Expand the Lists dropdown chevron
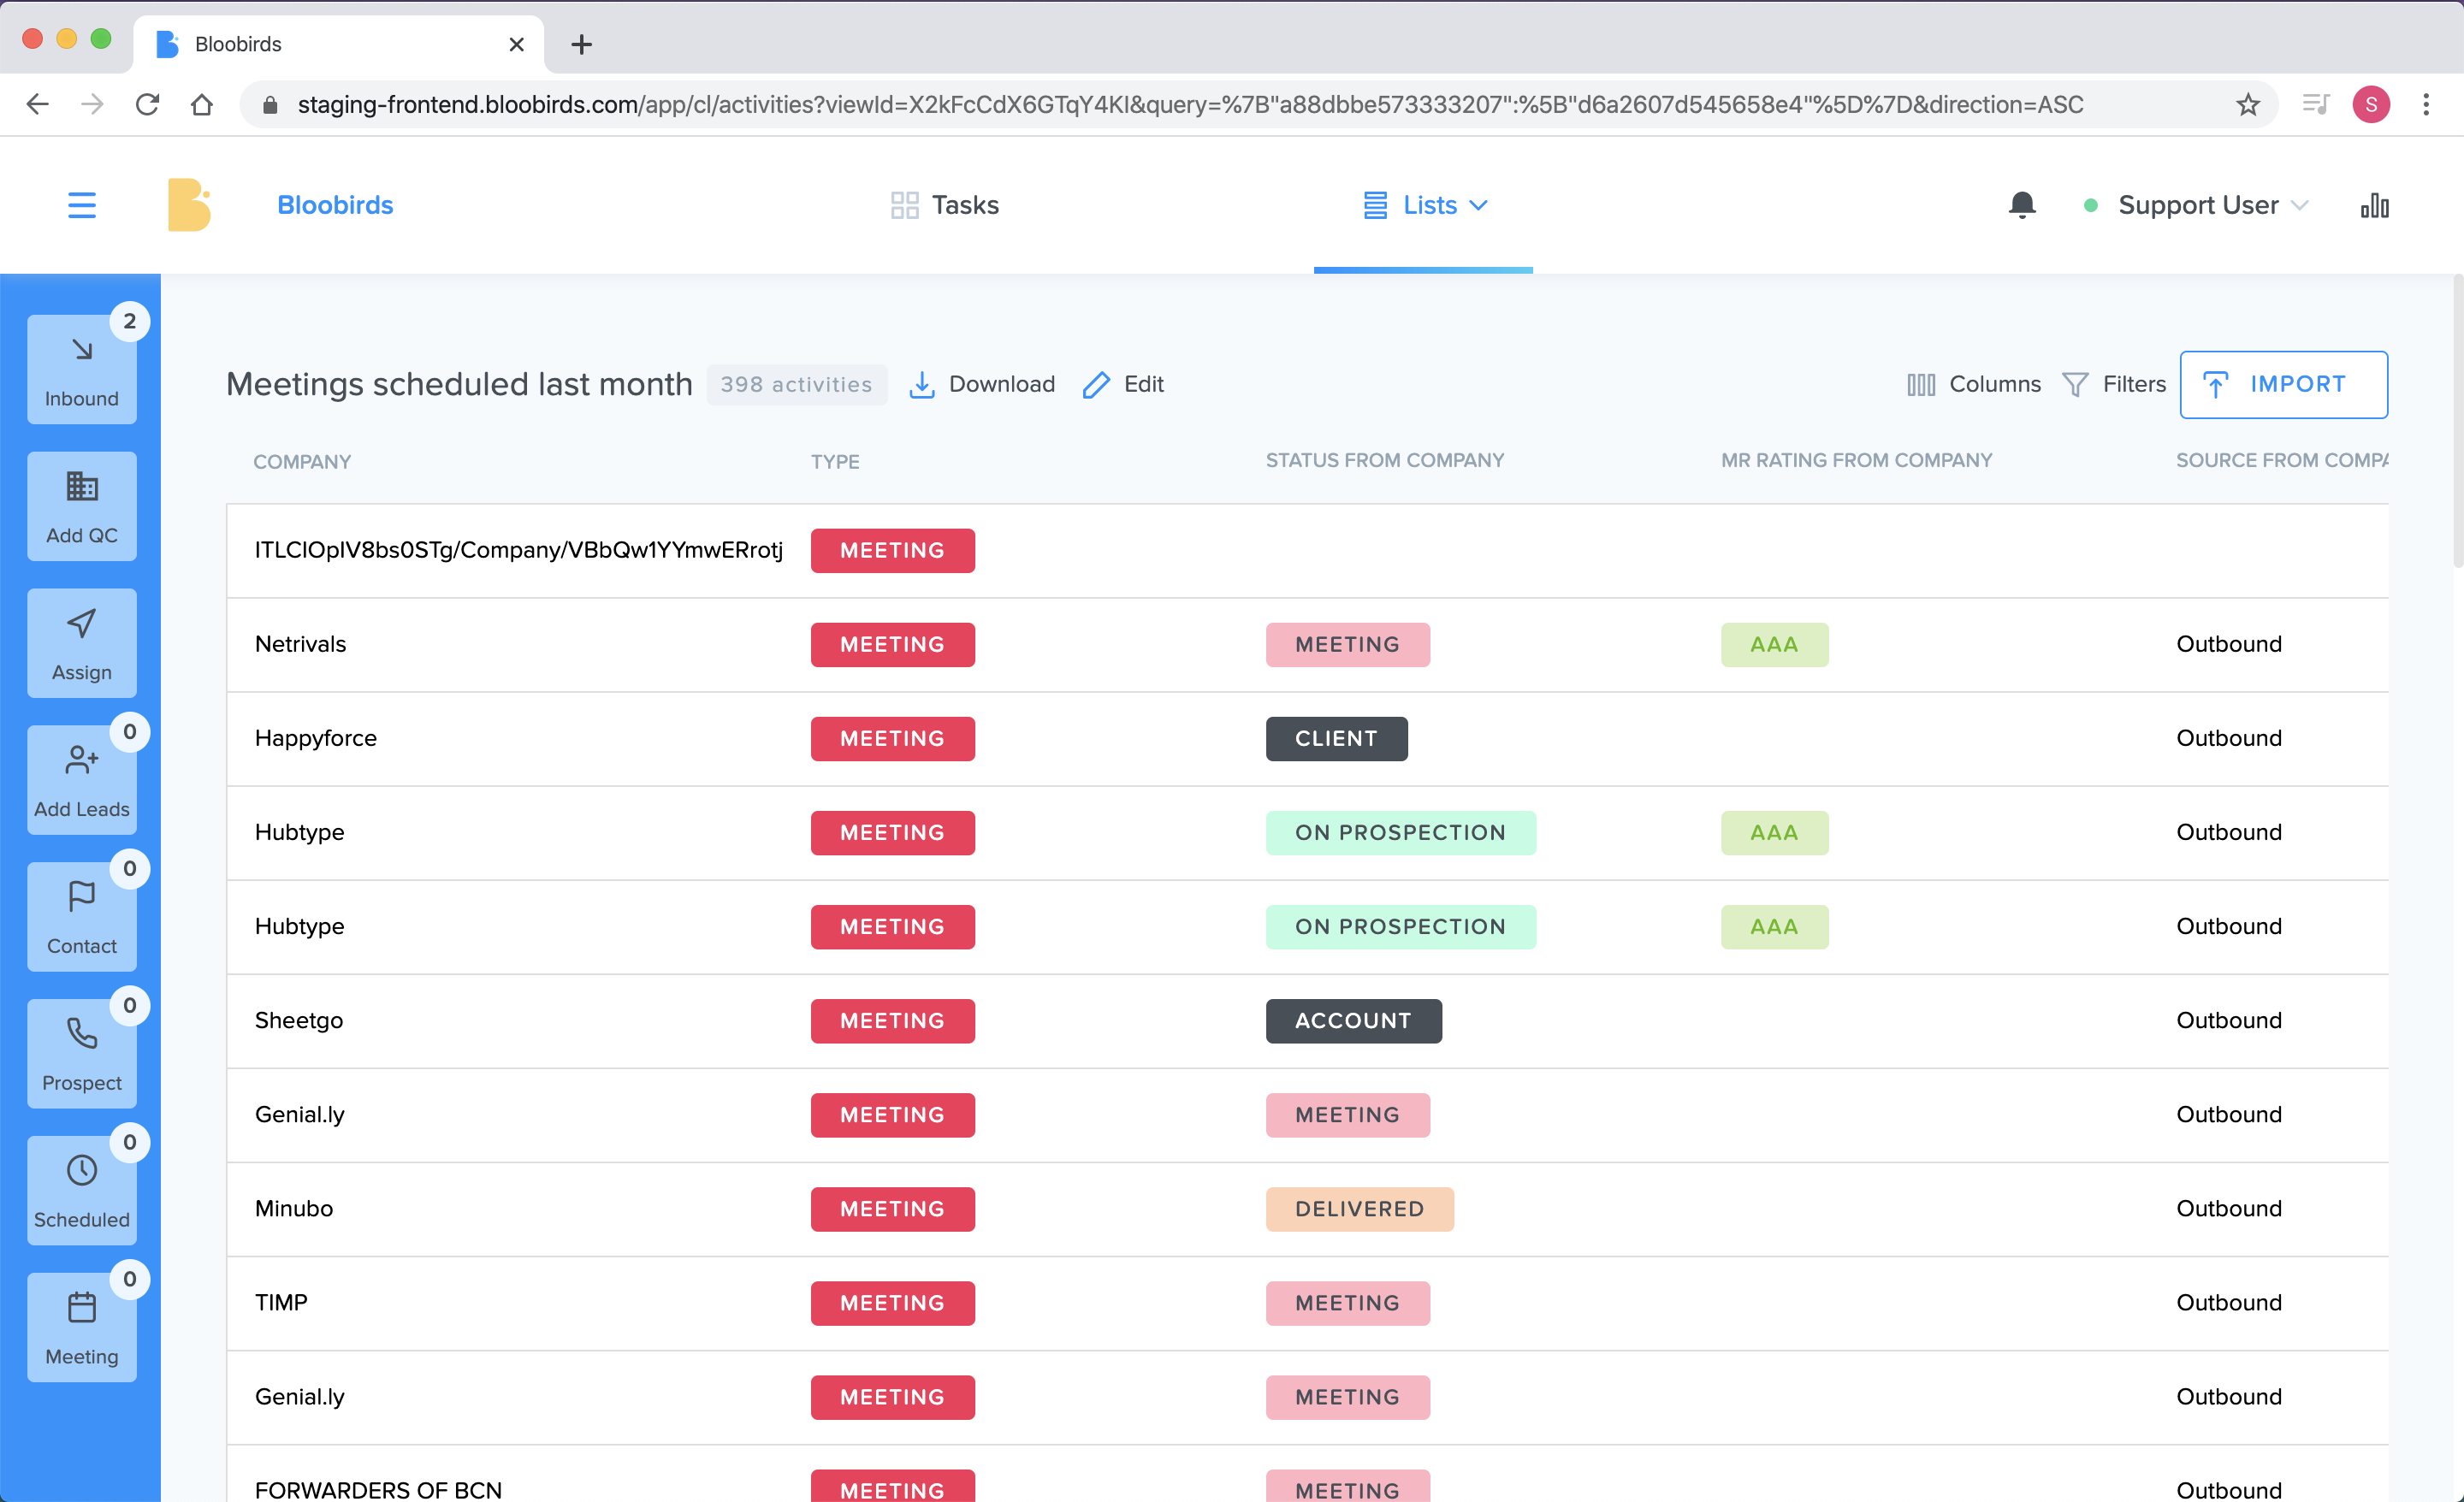Screen dimensions: 2464x1502 [1478, 205]
